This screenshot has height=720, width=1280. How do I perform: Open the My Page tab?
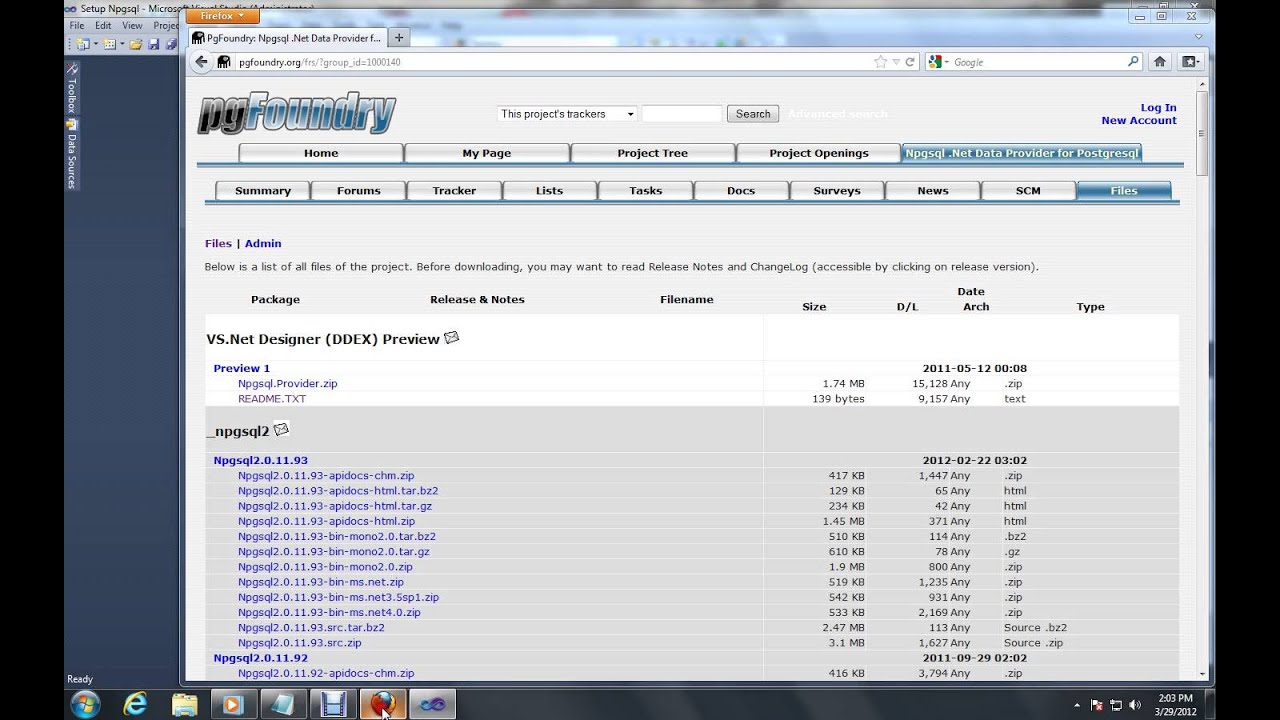(x=487, y=153)
